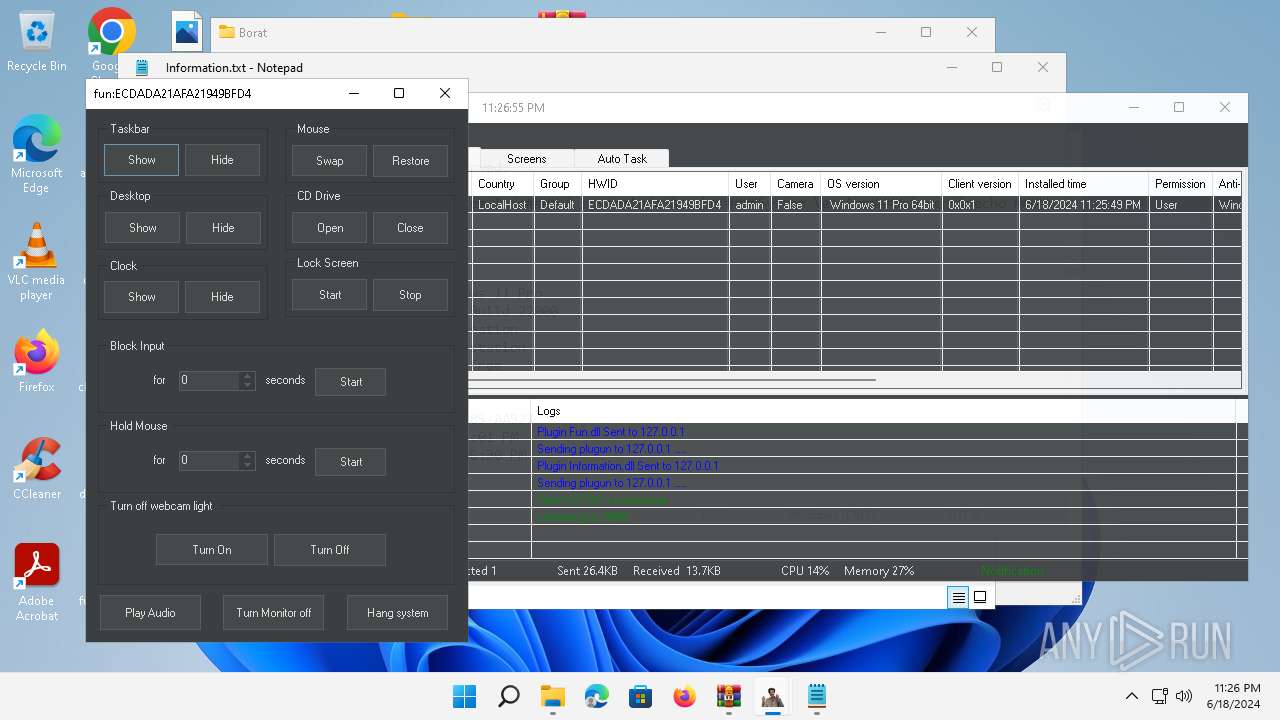Click Mouse Swap button

click(329, 161)
